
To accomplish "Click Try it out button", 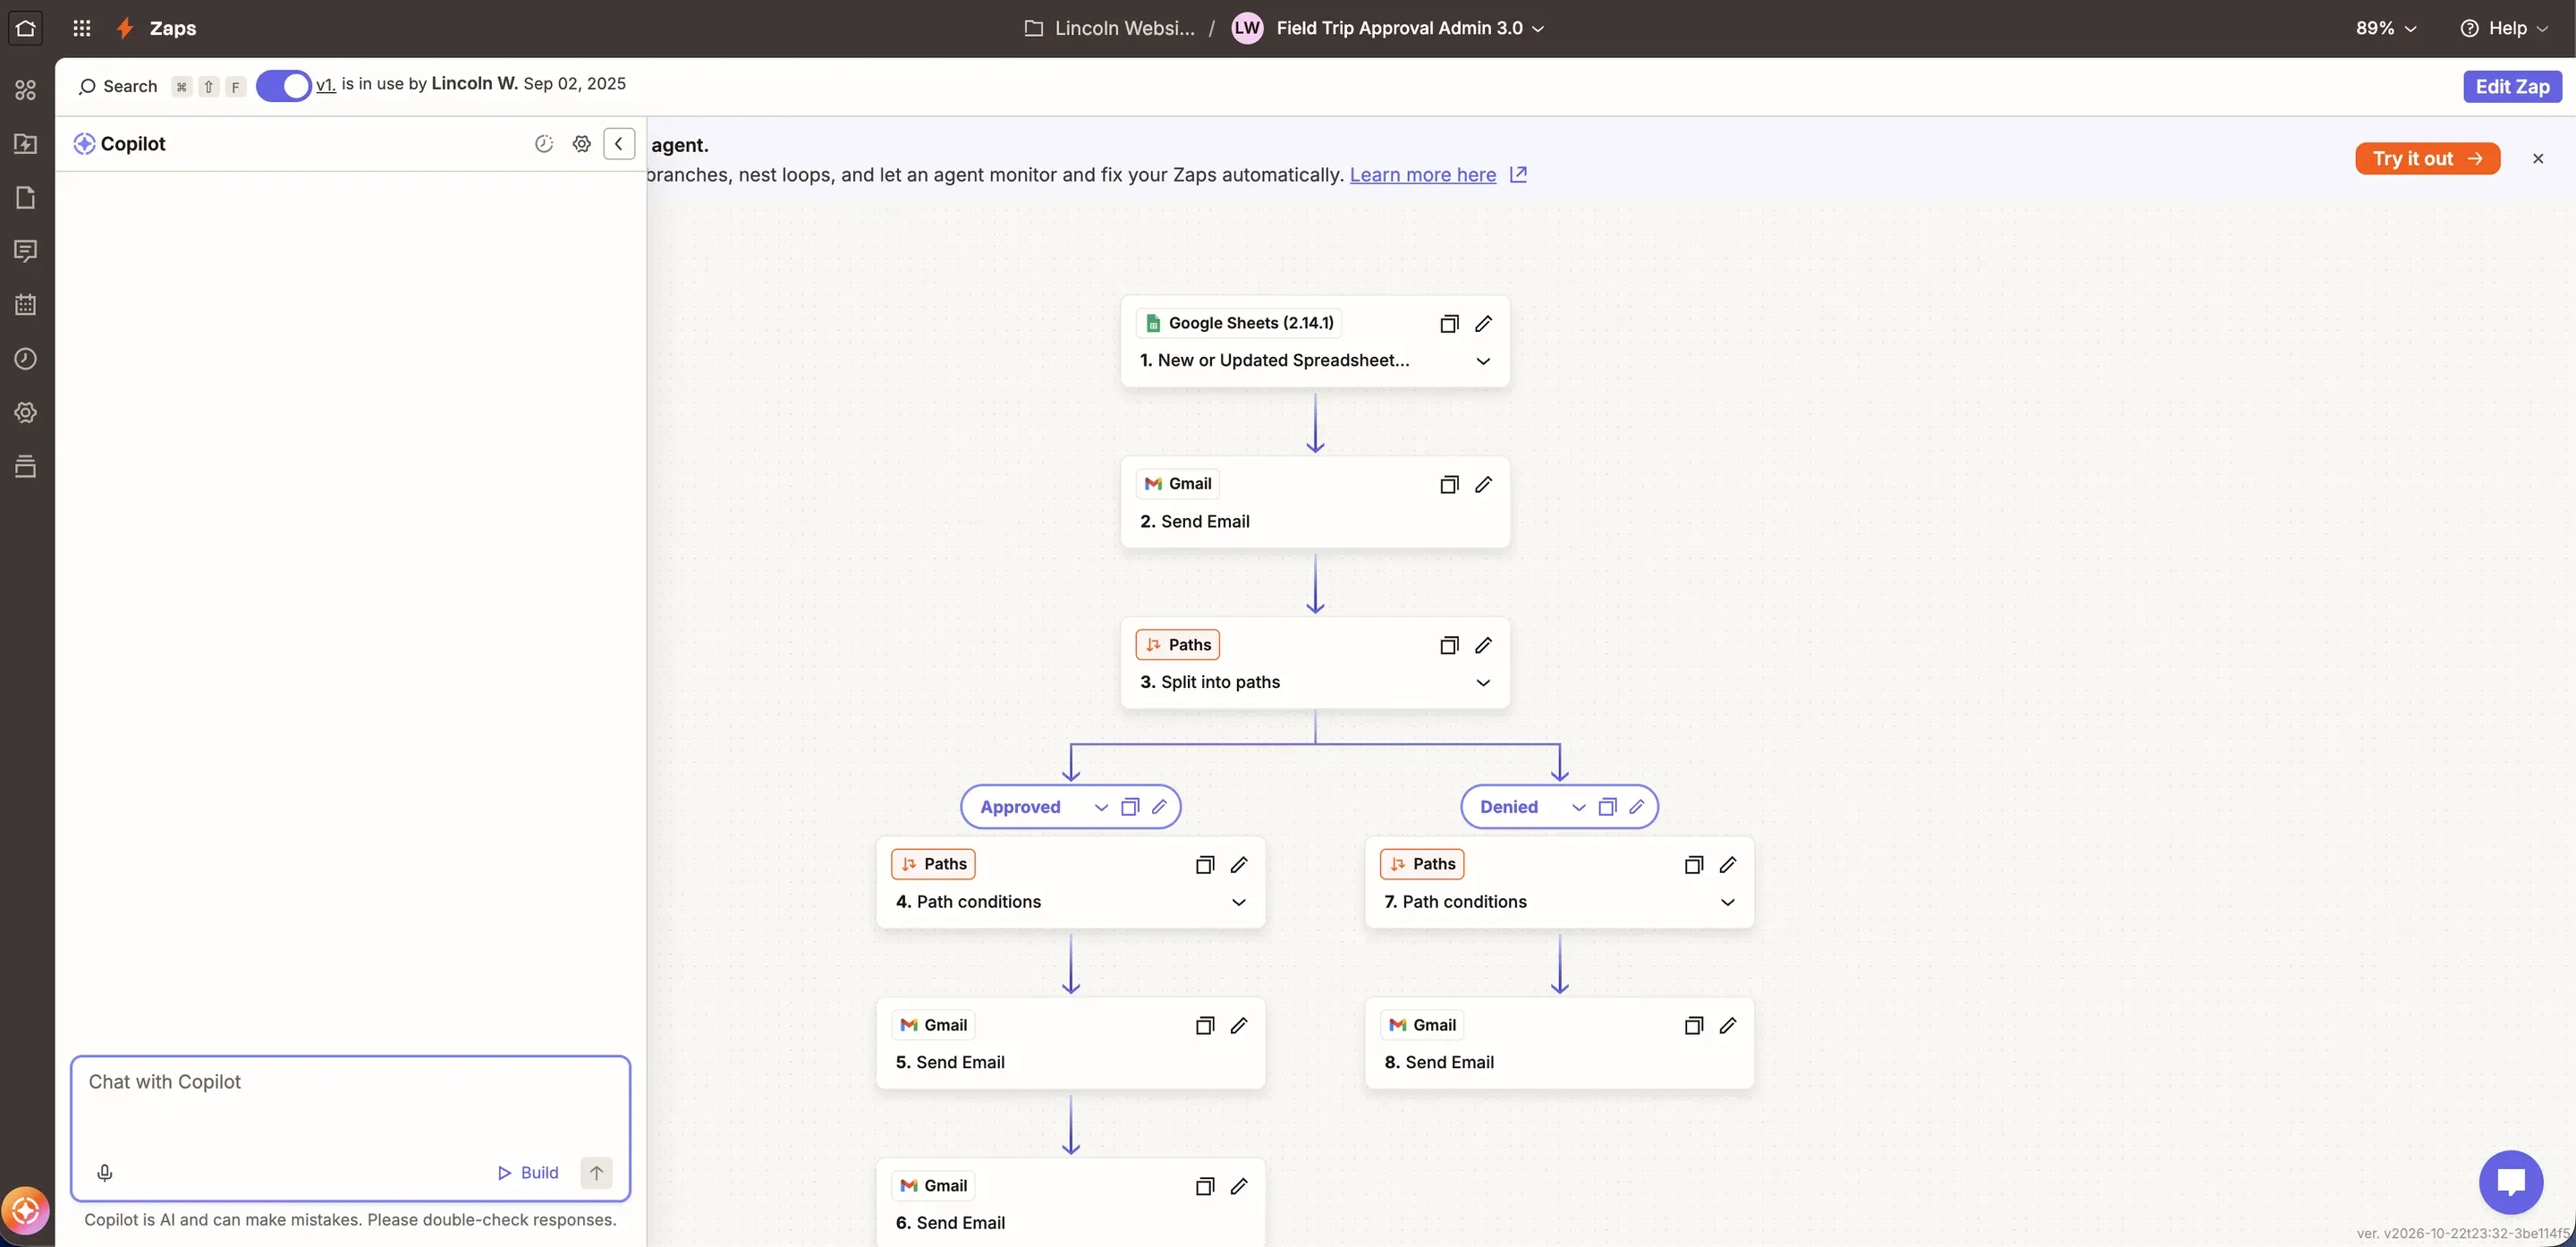I will pos(2427,159).
